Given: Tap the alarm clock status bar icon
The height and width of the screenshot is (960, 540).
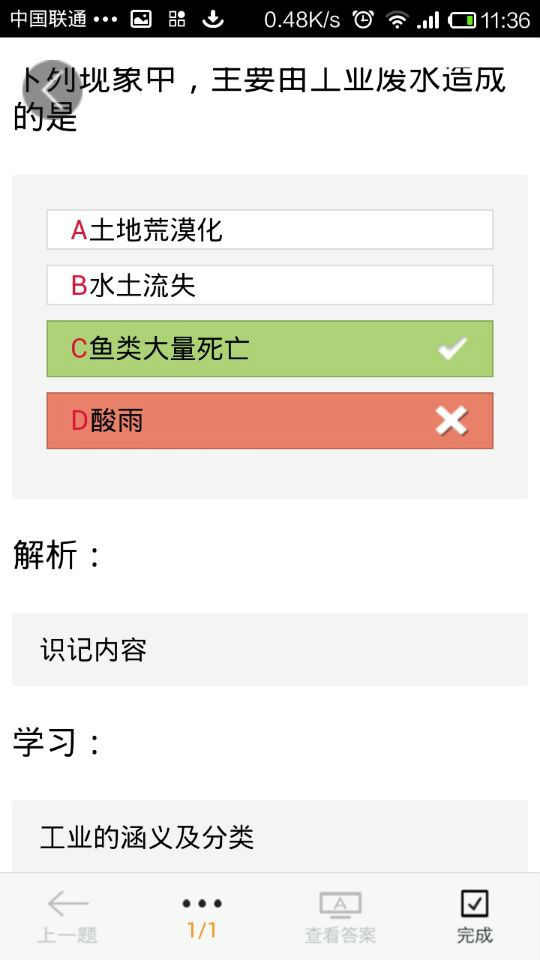Looking at the screenshot, I should (363, 20).
